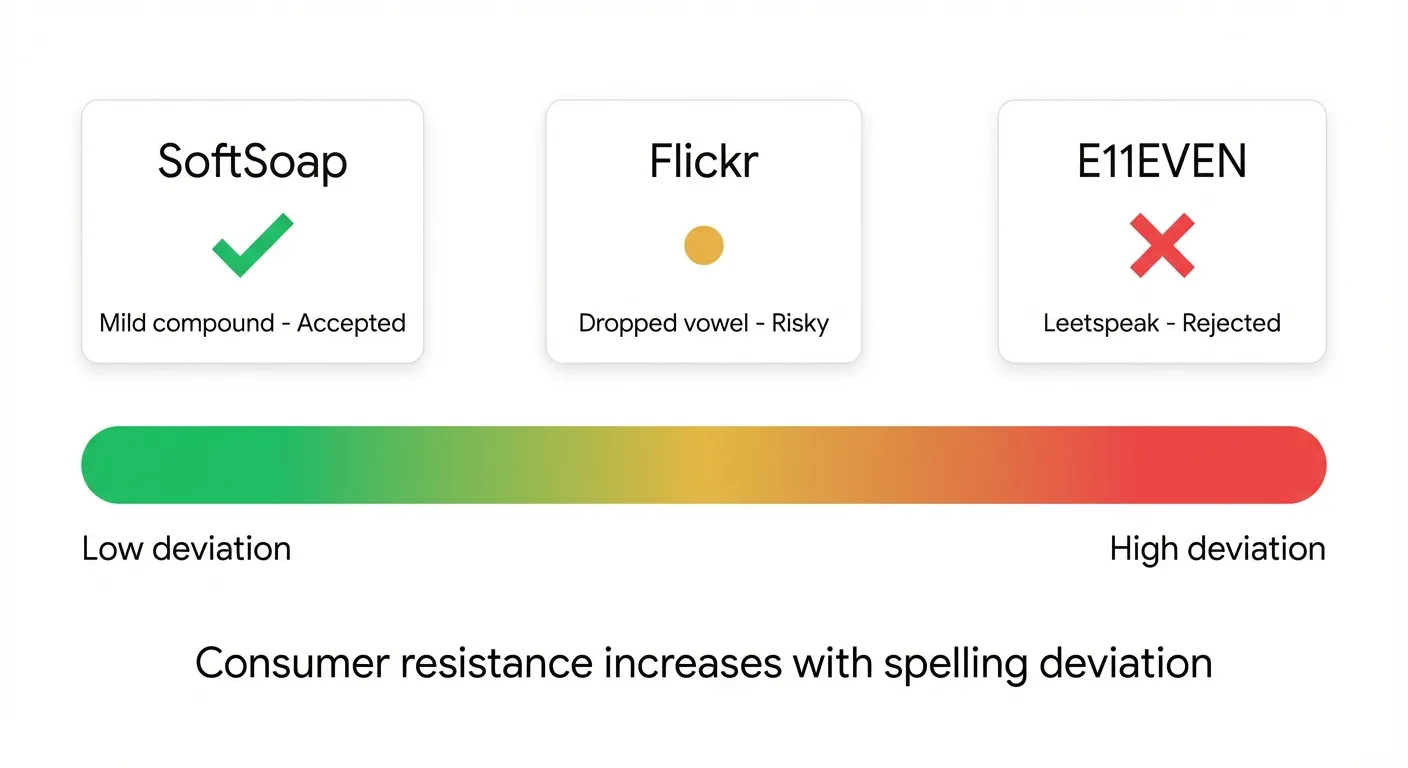Select the E11EVEN card title

[x=1162, y=162]
